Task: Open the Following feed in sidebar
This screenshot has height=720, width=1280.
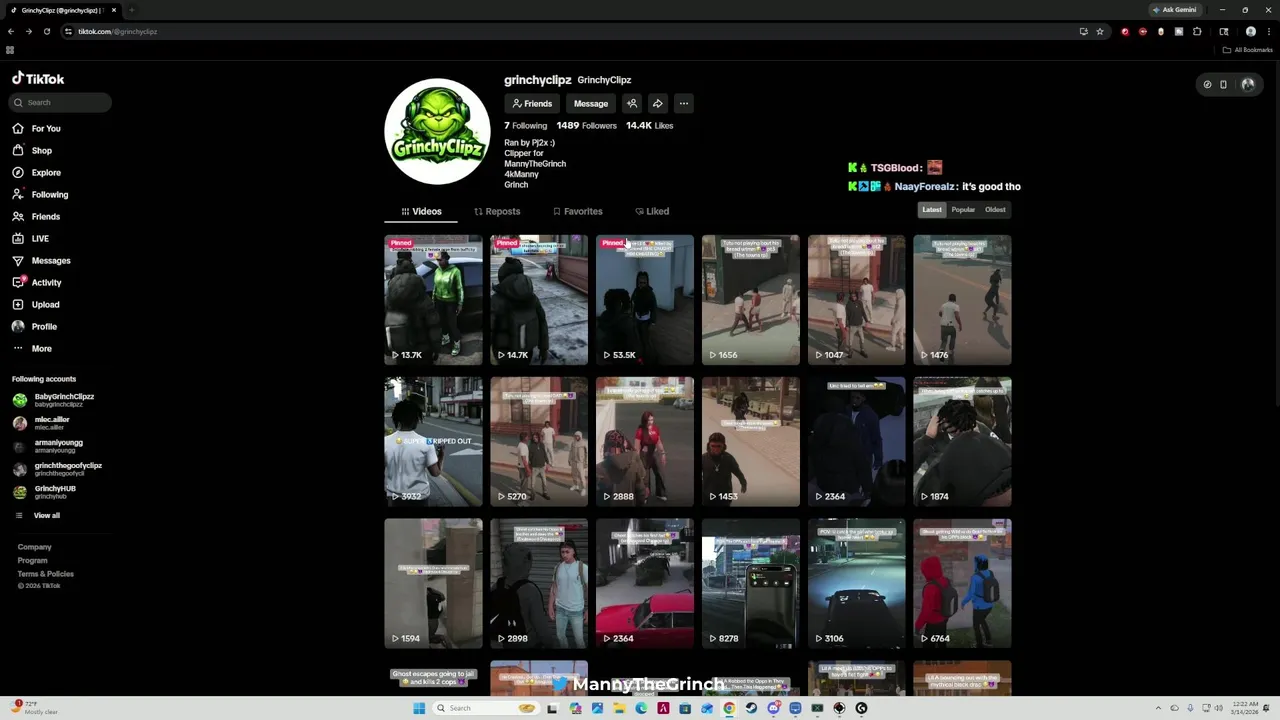Action: coord(41,194)
